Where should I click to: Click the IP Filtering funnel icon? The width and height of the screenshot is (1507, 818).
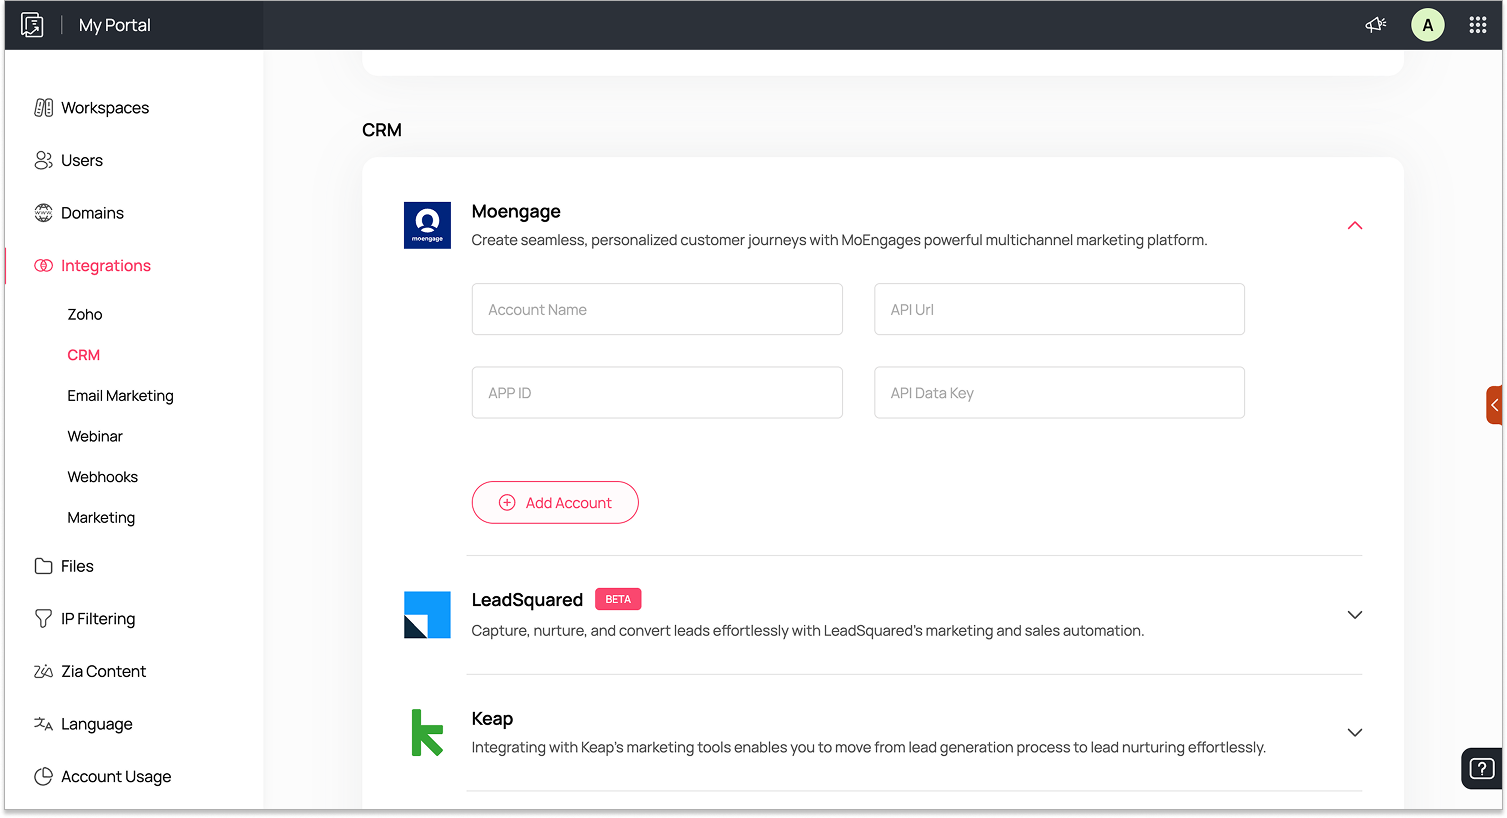coord(44,619)
